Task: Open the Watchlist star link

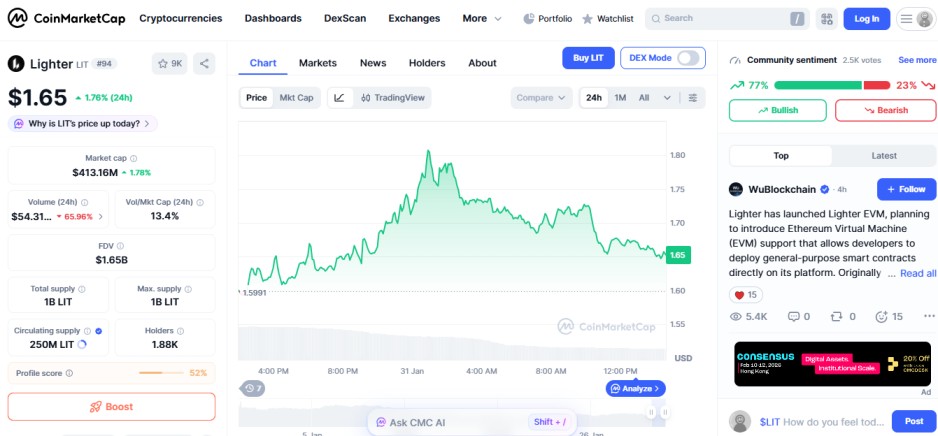Action: click(608, 19)
